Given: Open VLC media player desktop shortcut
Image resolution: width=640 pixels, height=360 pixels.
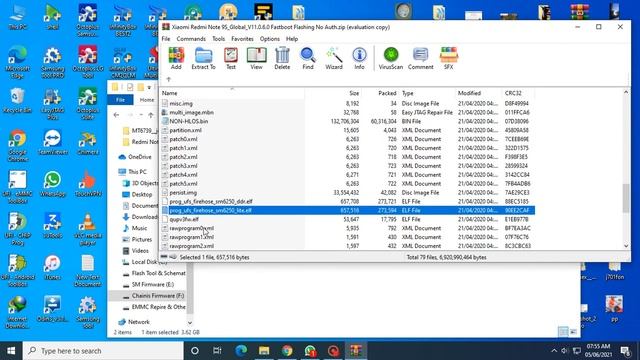Looking at the screenshot, I should coord(88,229).
